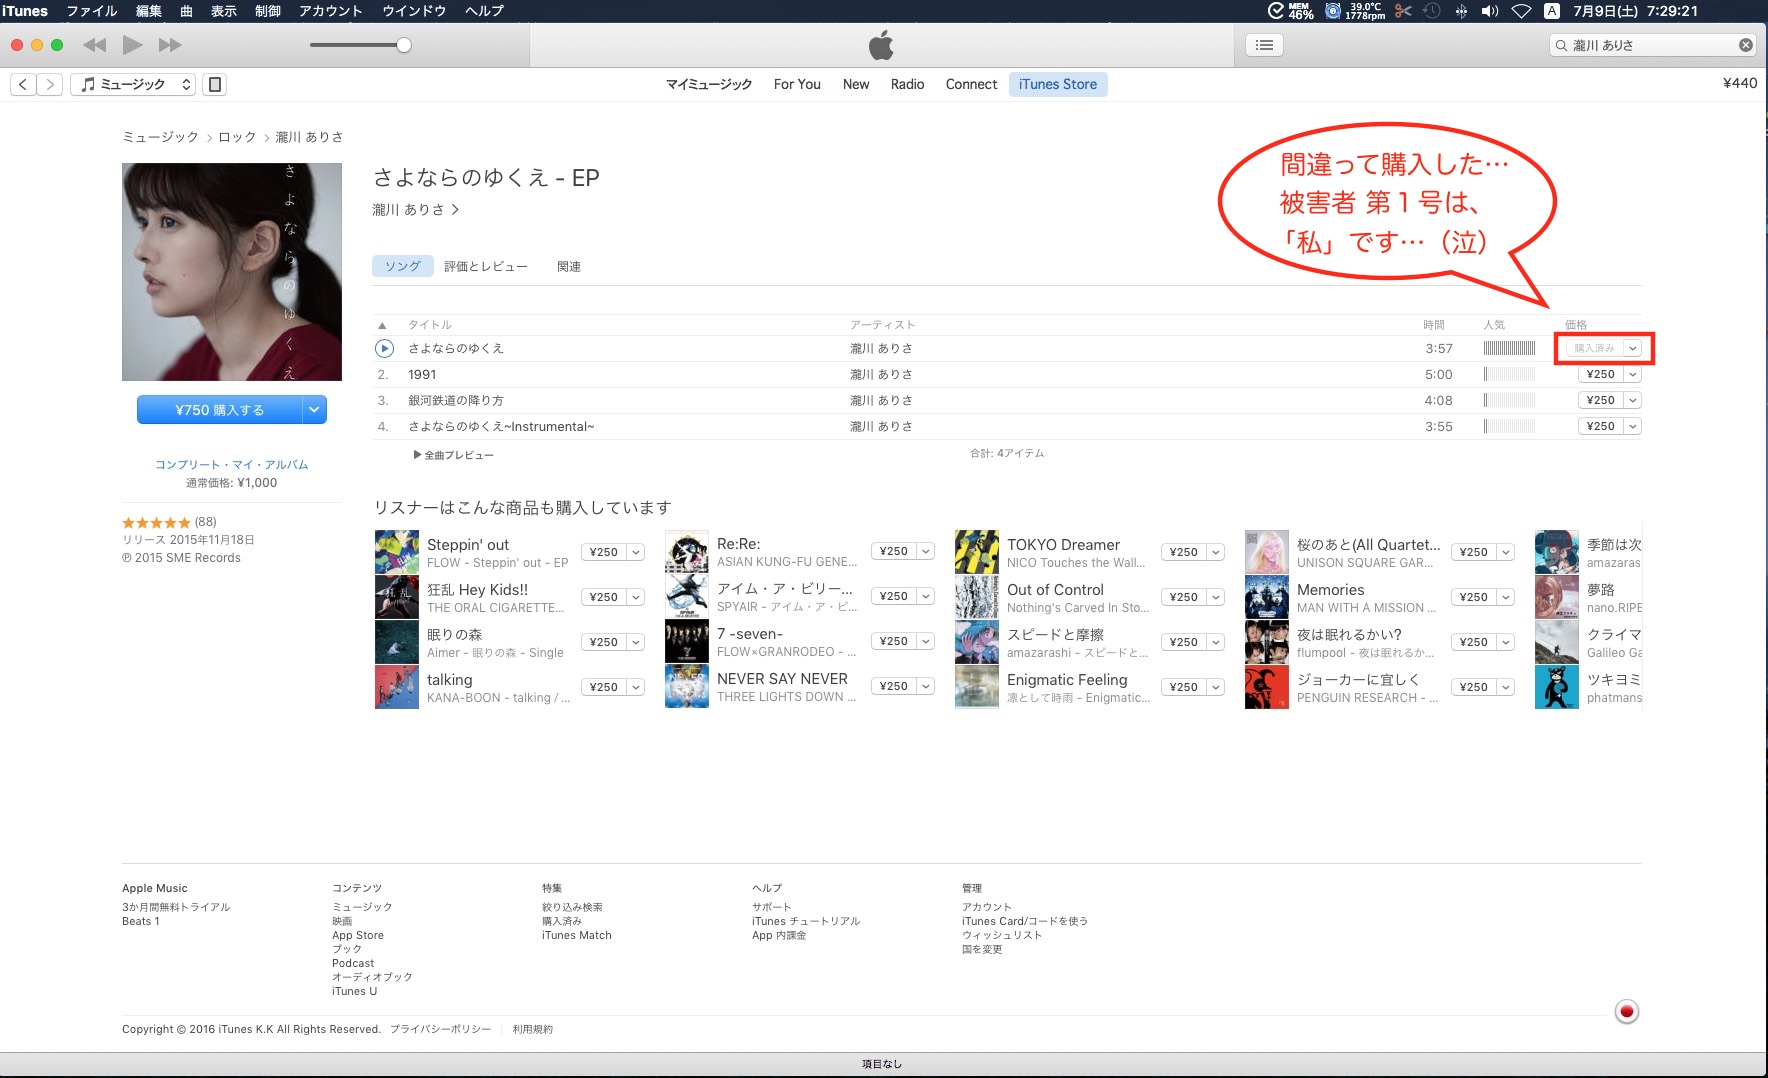Open the Out of Control album artwork
Image resolution: width=1768 pixels, height=1078 pixels.
click(x=977, y=597)
